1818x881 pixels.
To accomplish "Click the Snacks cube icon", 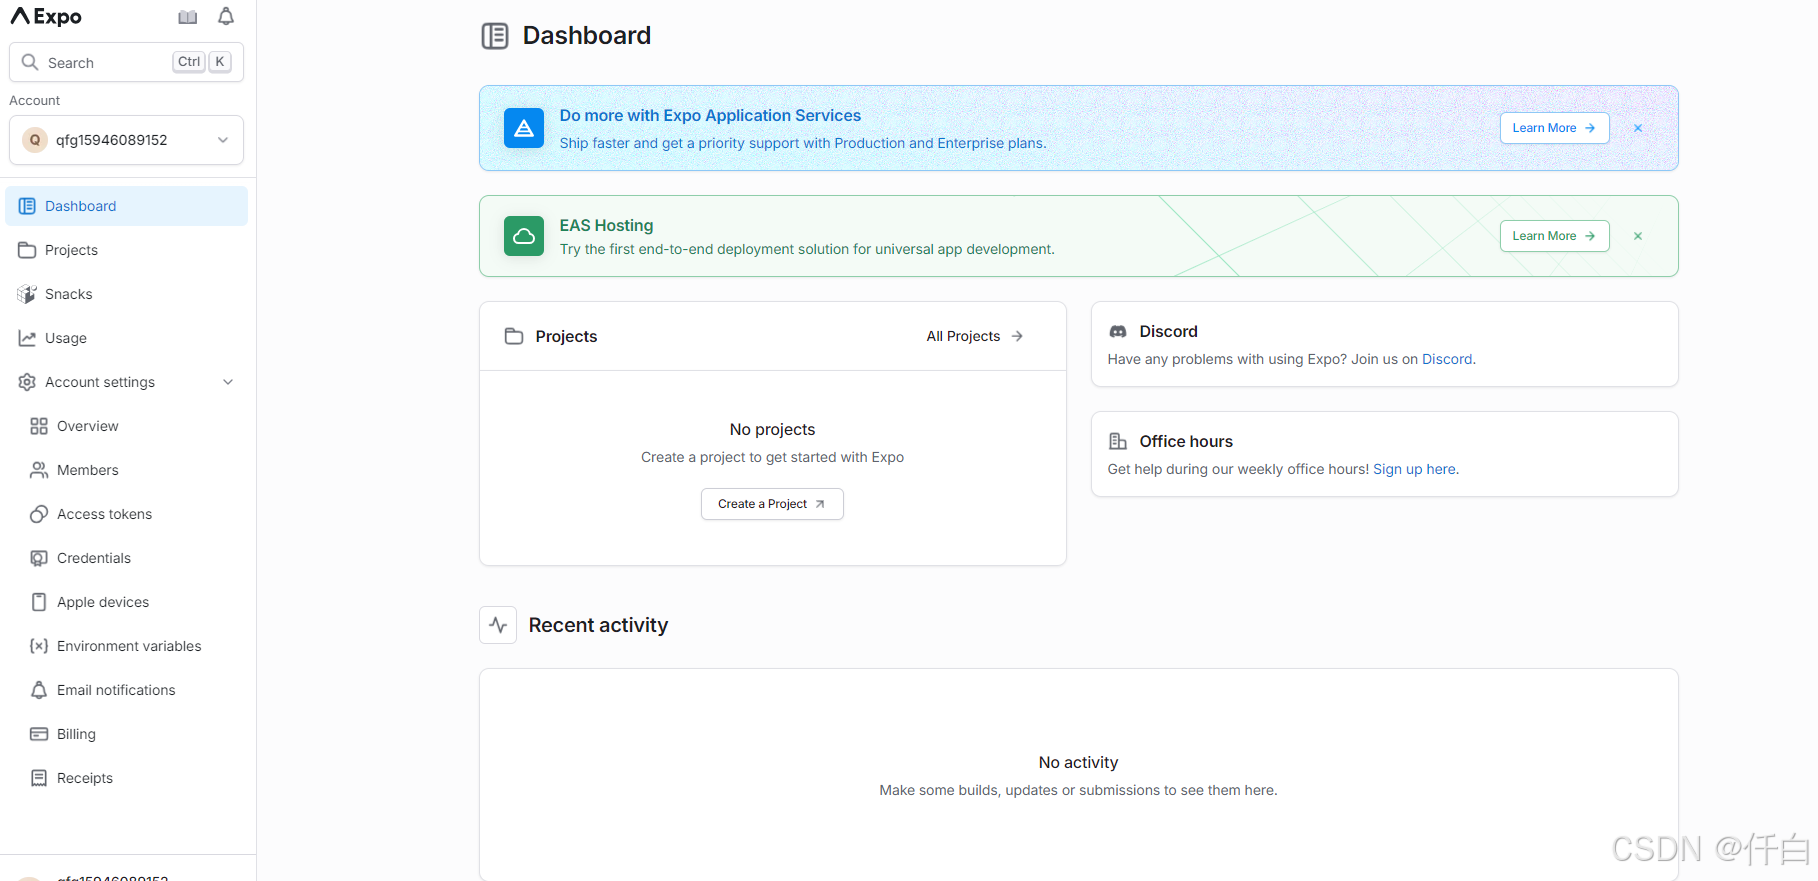I will (x=27, y=294).
